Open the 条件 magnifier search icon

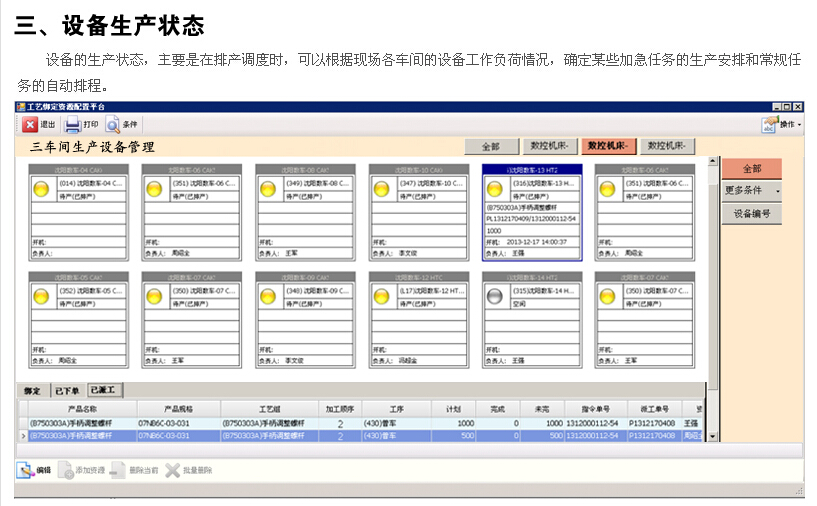pyautogui.click(x=112, y=125)
